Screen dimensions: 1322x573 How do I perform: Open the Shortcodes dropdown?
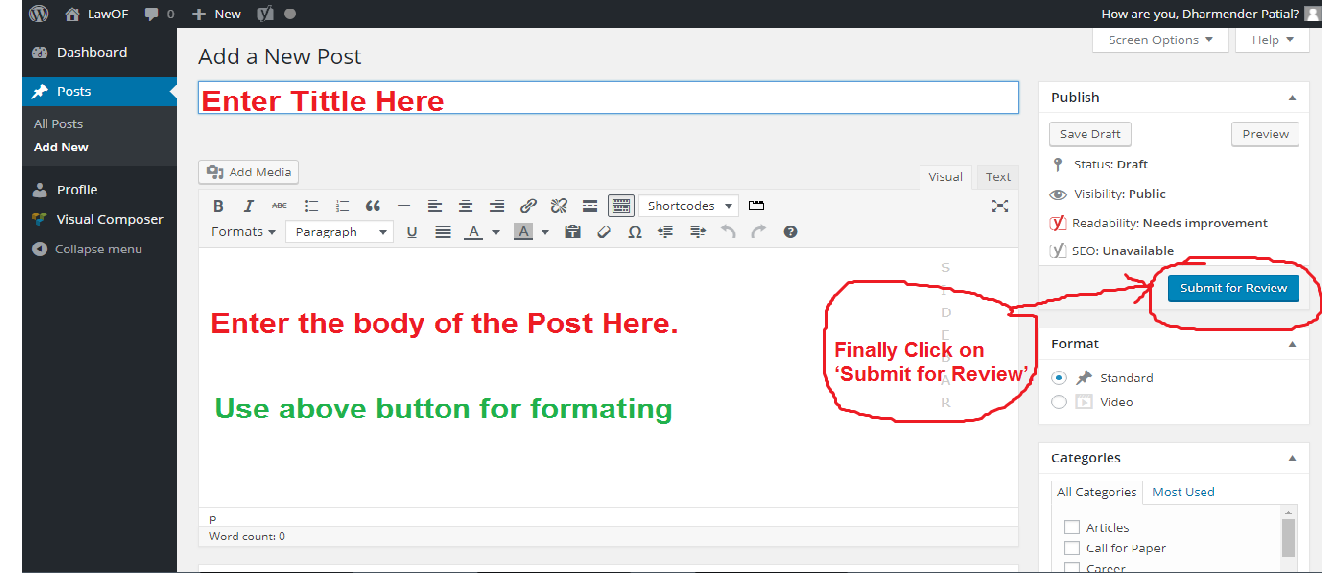[688, 206]
